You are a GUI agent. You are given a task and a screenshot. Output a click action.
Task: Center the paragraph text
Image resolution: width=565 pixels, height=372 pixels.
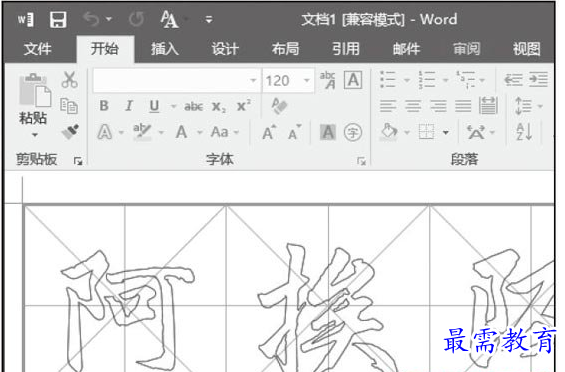[413, 106]
